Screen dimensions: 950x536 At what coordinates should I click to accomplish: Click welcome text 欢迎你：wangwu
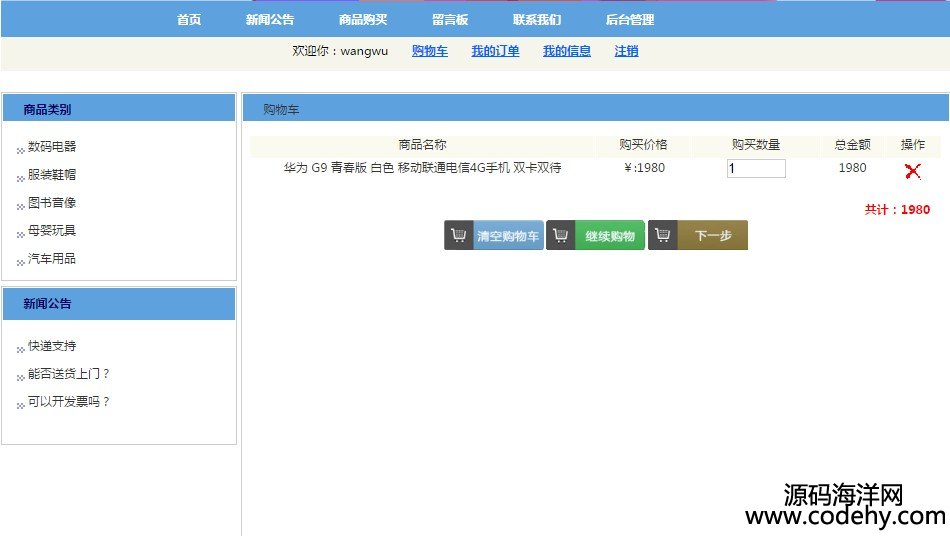pos(340,51)
